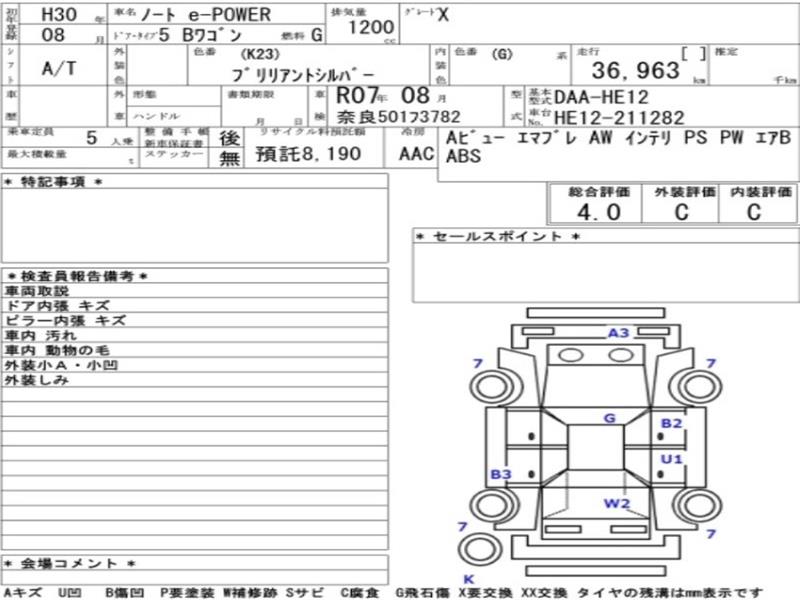This screenshot has height=600, width=800.
Task: Click the 特記事項 section header
Action: point(53,182)
